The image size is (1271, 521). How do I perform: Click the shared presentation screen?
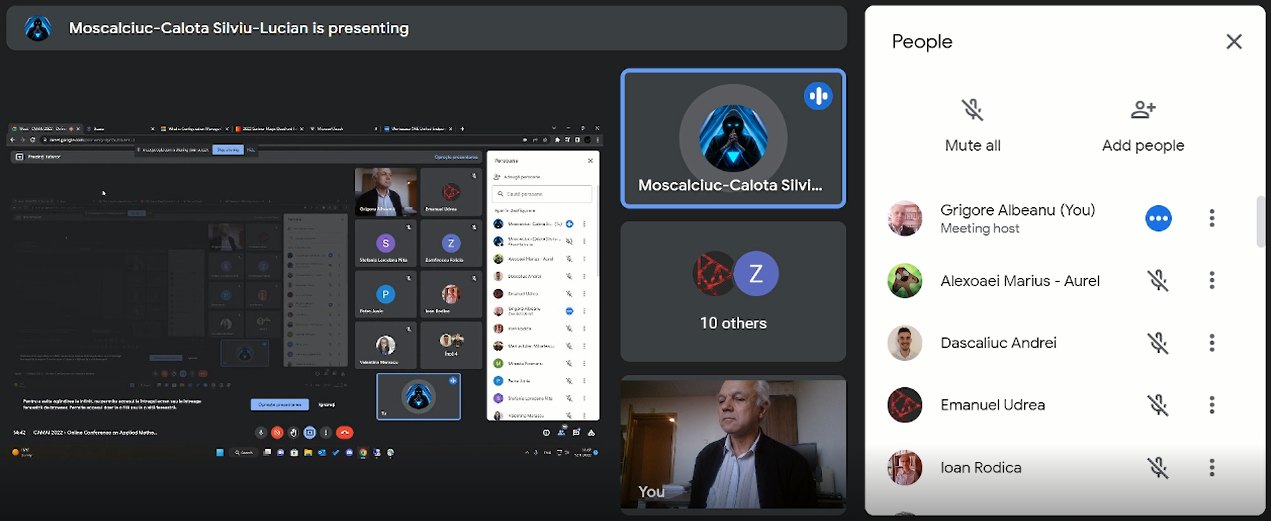[x=304, y=290]
